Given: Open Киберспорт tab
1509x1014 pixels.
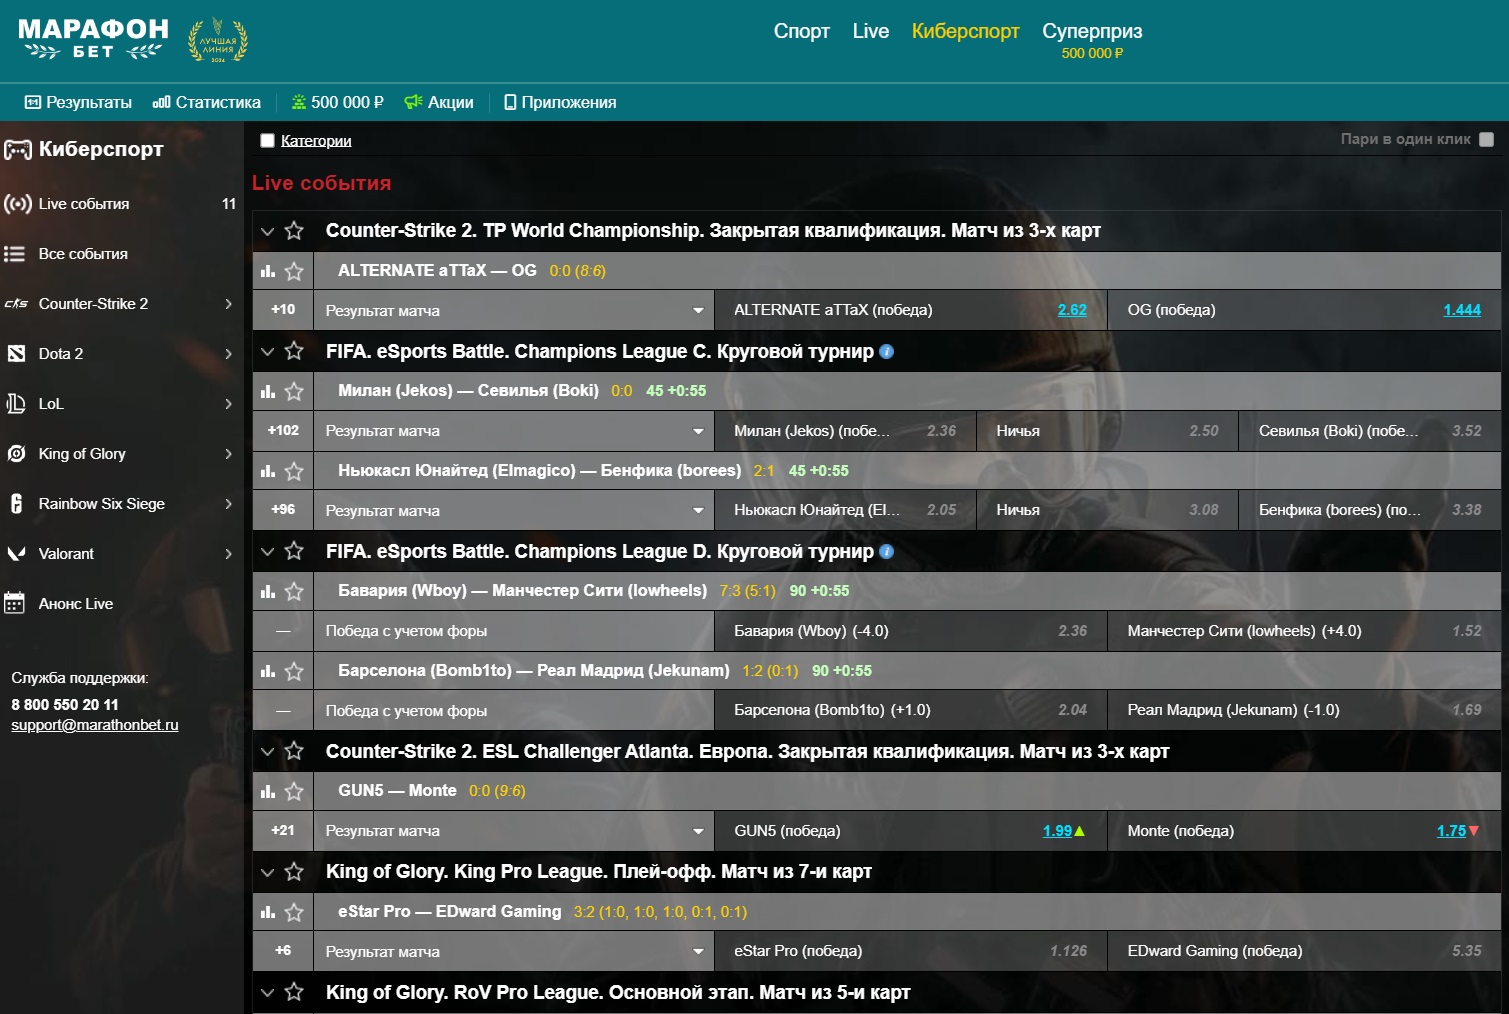Looking at the screenshot, I should (x=965, y=31).
